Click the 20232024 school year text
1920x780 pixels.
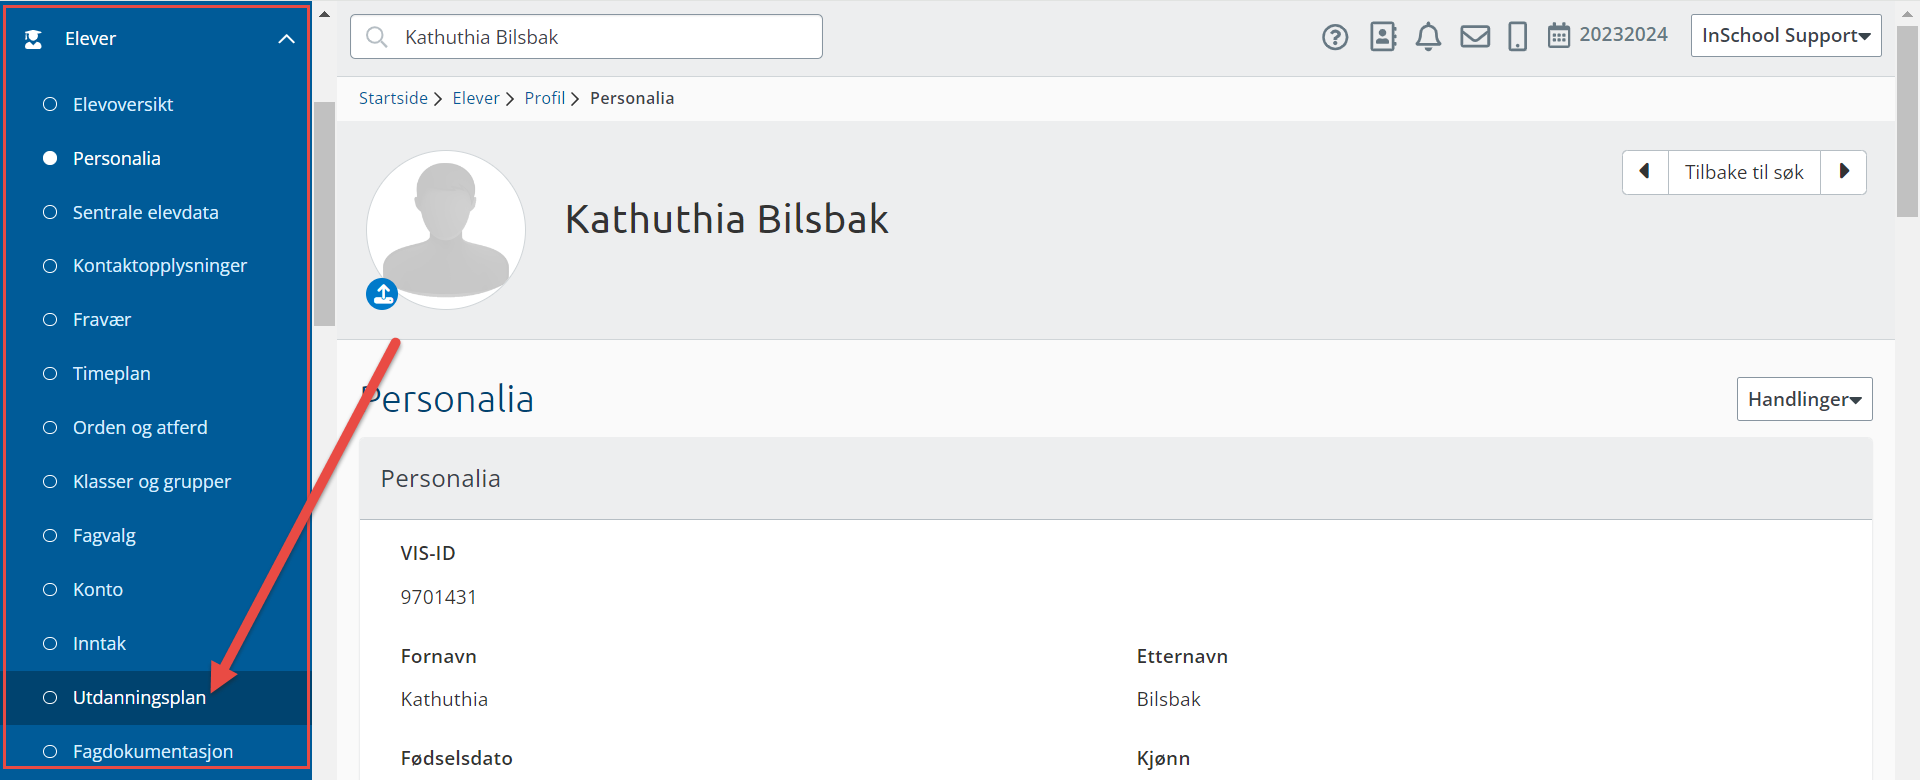[1623, 35]
